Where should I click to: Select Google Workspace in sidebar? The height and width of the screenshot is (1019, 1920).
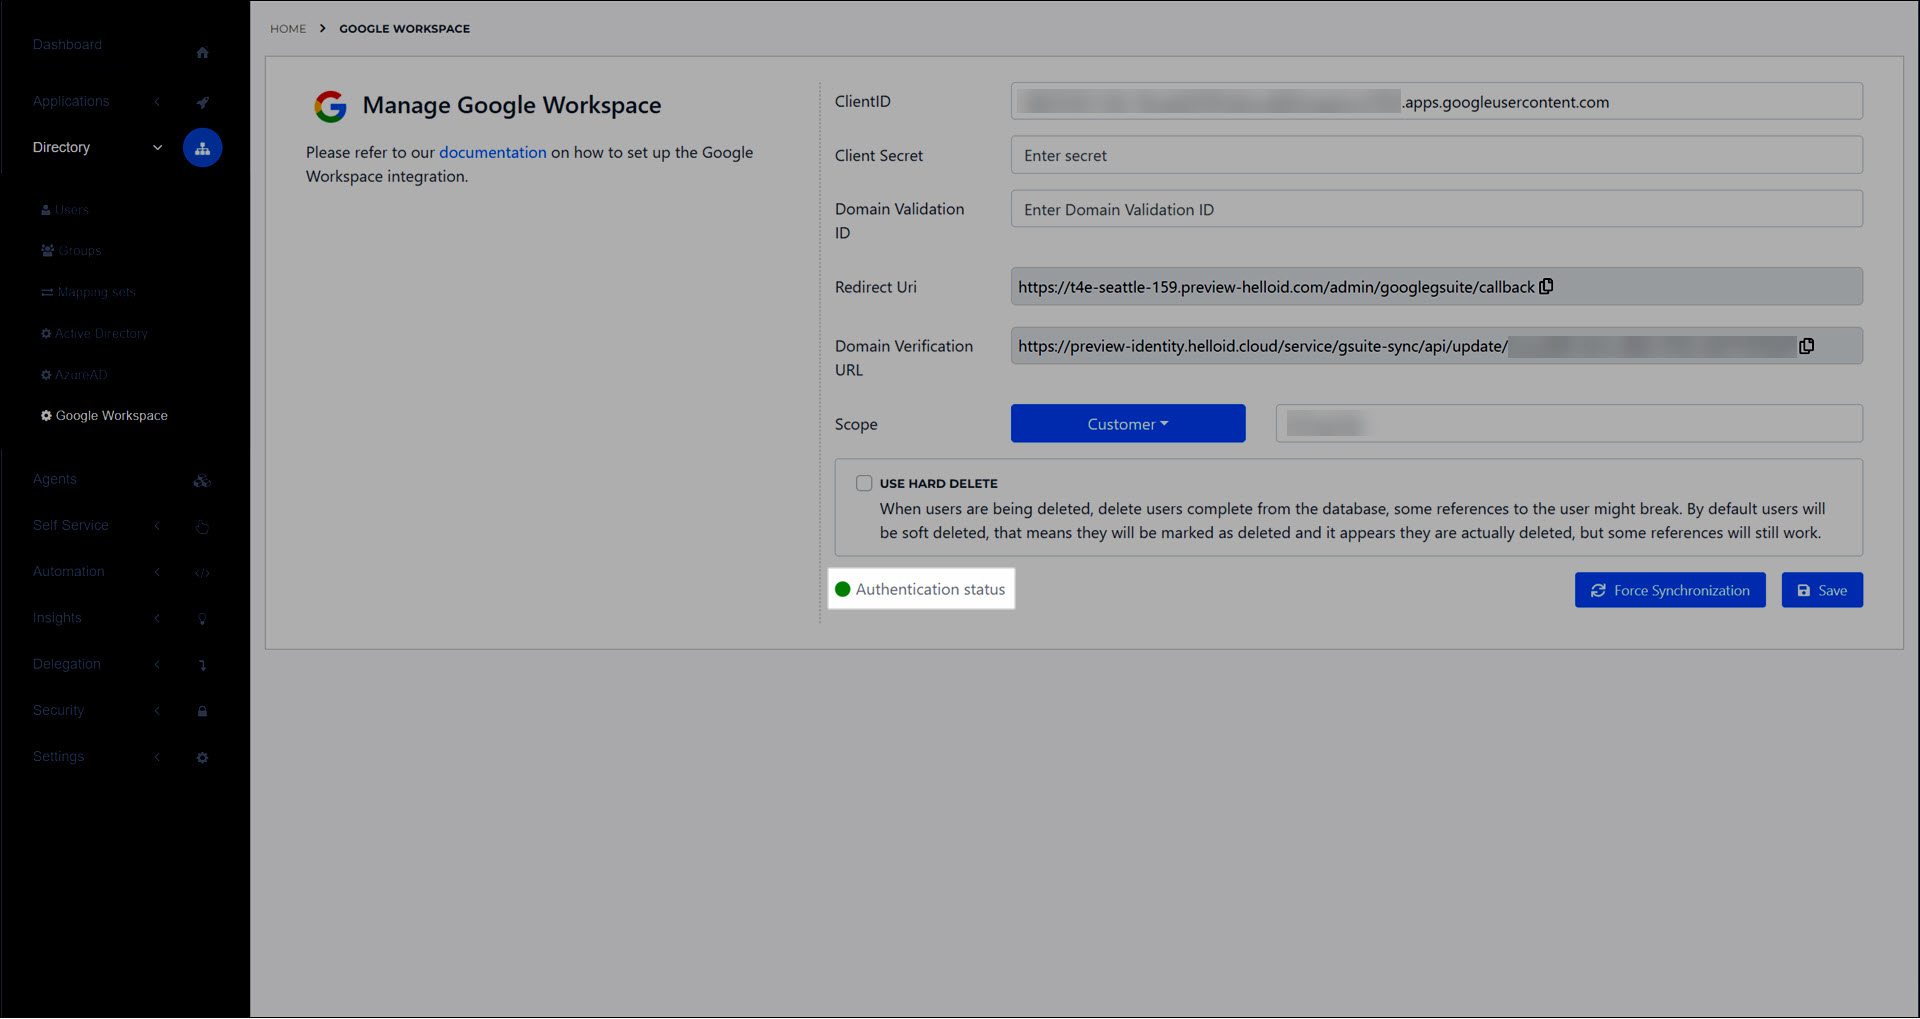[104, 416]
